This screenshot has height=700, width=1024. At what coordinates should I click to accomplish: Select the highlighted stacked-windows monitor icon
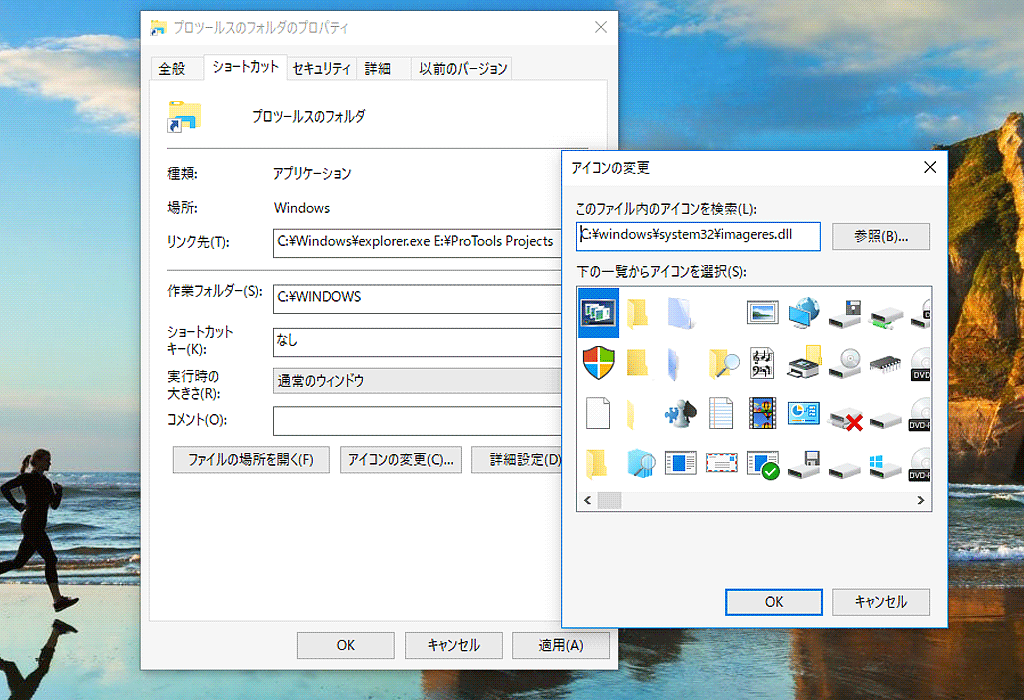click(598, 312)
